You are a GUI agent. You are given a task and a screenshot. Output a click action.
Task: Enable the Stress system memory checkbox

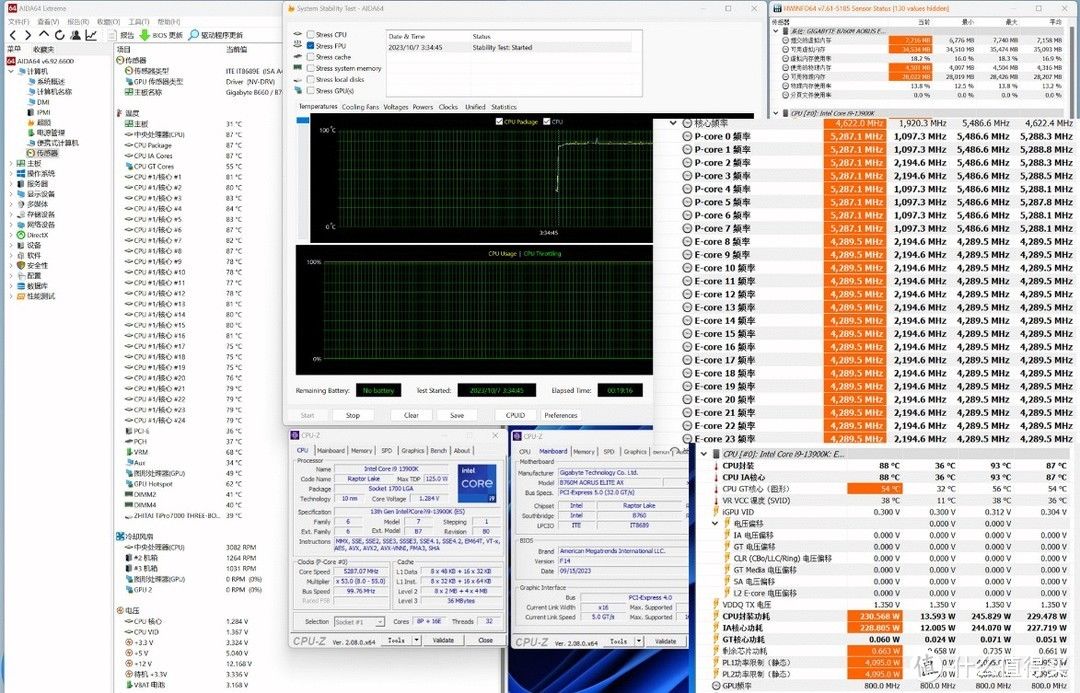click(311, 68)
